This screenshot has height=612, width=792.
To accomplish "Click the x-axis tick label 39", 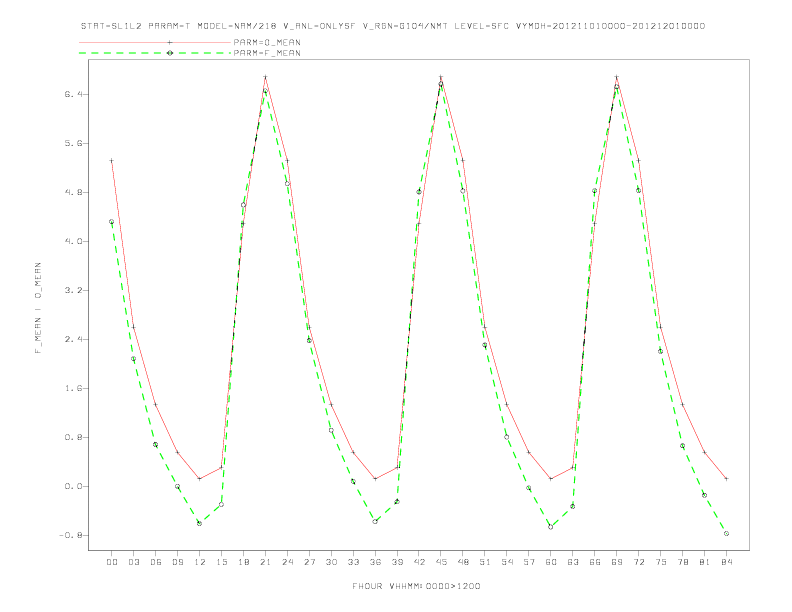I will click(x=397, y=562).
